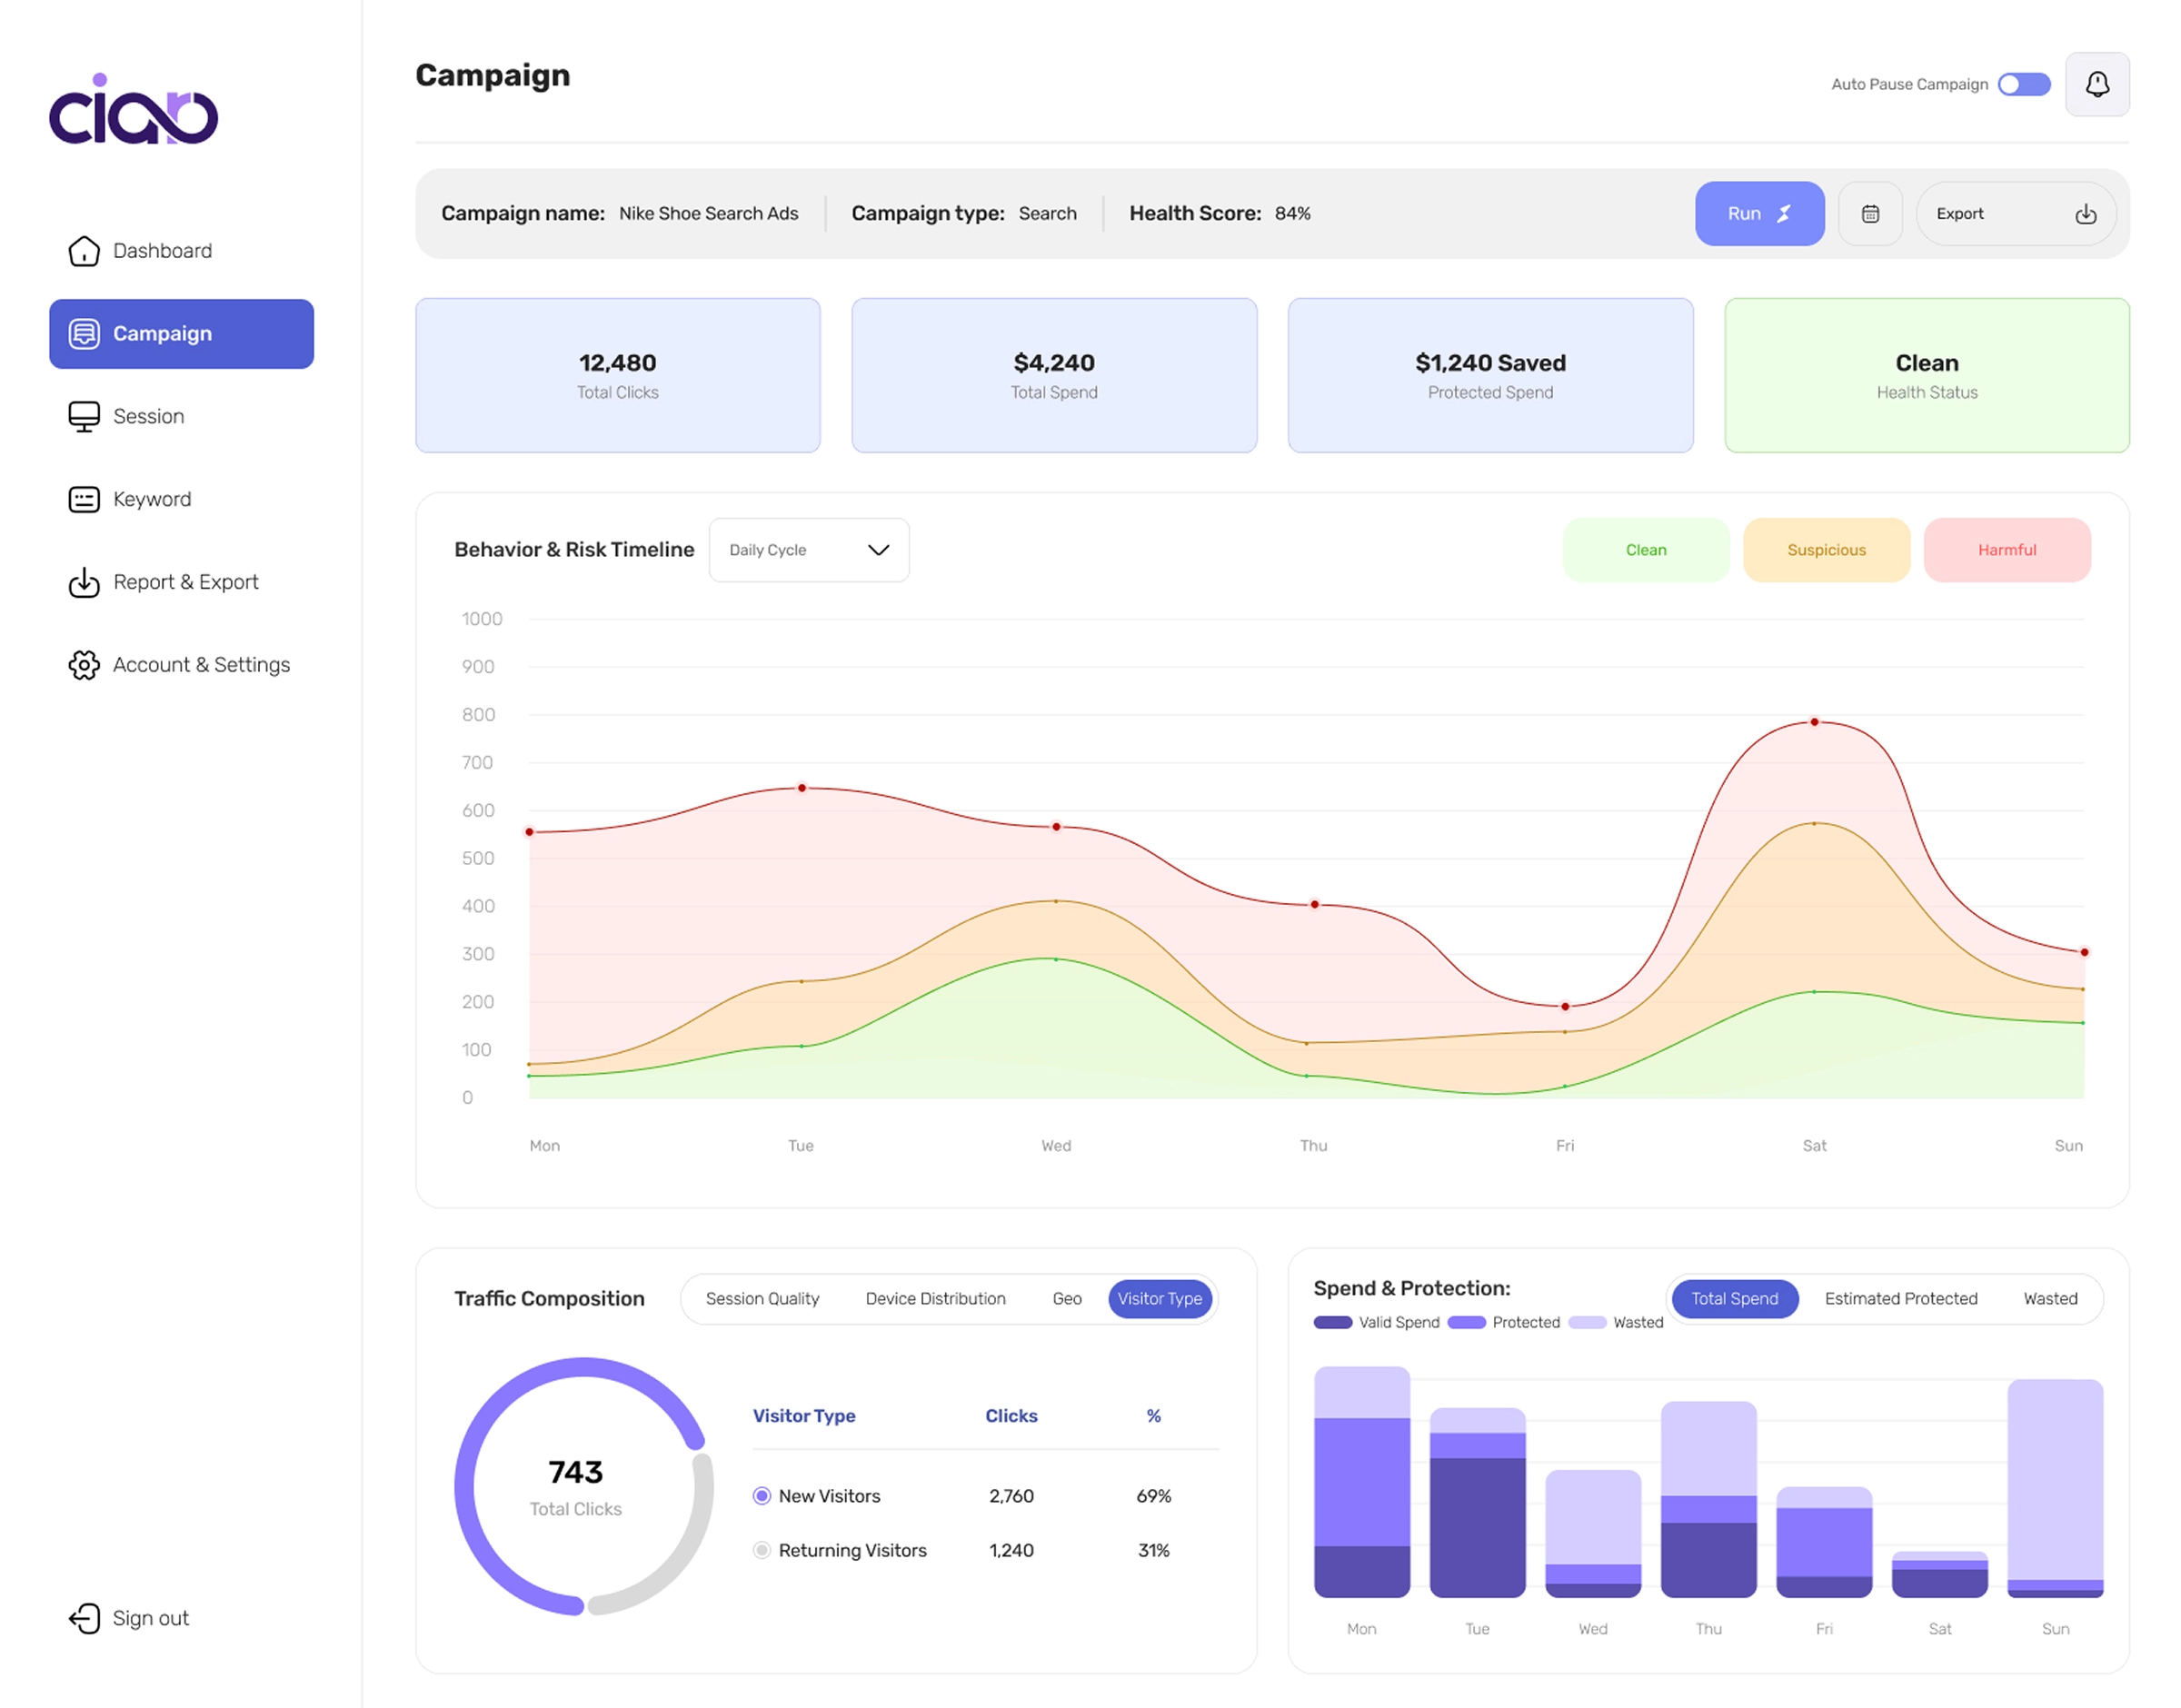2181x1708 pixels.
Task: Switch to the Session Quality tab
Action: (x=762, y=1298)
